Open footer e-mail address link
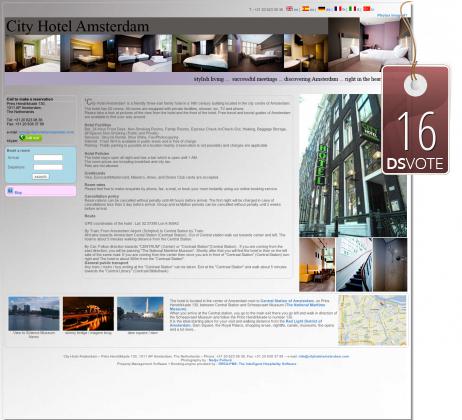462x420 pixels. click(x=324, y=356)
